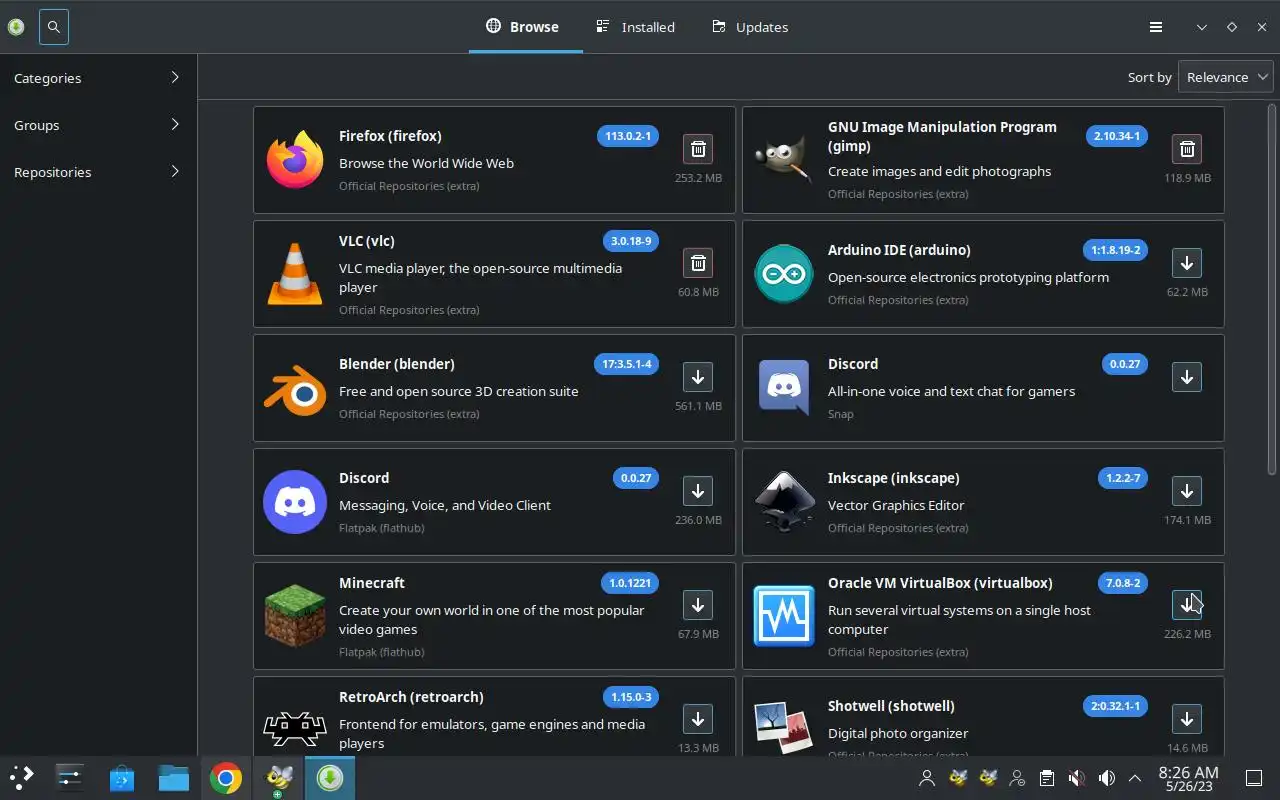Click the Firefox logo thumbnail
Screen dimensions: 1280x800
(x=295, y=160)
